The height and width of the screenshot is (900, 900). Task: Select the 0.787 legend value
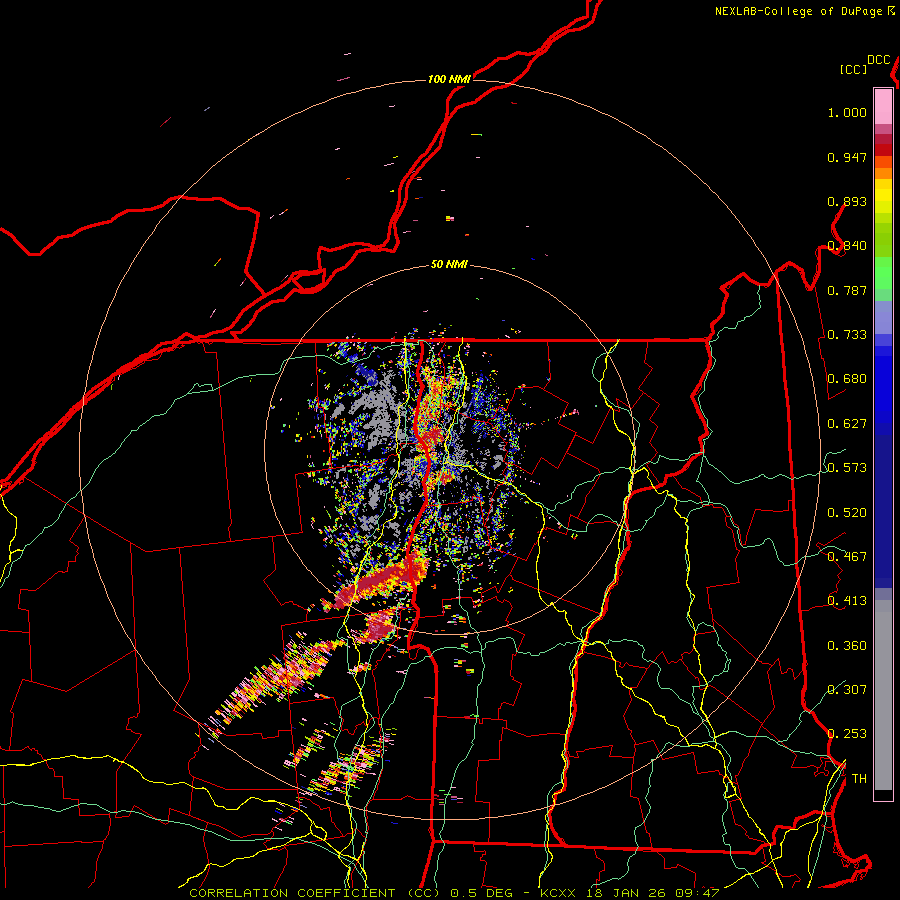(847, 290)
